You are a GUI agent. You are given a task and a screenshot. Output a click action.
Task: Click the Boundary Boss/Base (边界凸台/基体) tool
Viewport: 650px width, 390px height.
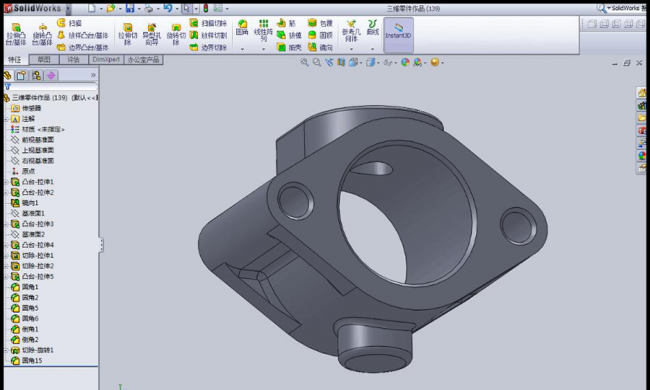click(82, 47)
